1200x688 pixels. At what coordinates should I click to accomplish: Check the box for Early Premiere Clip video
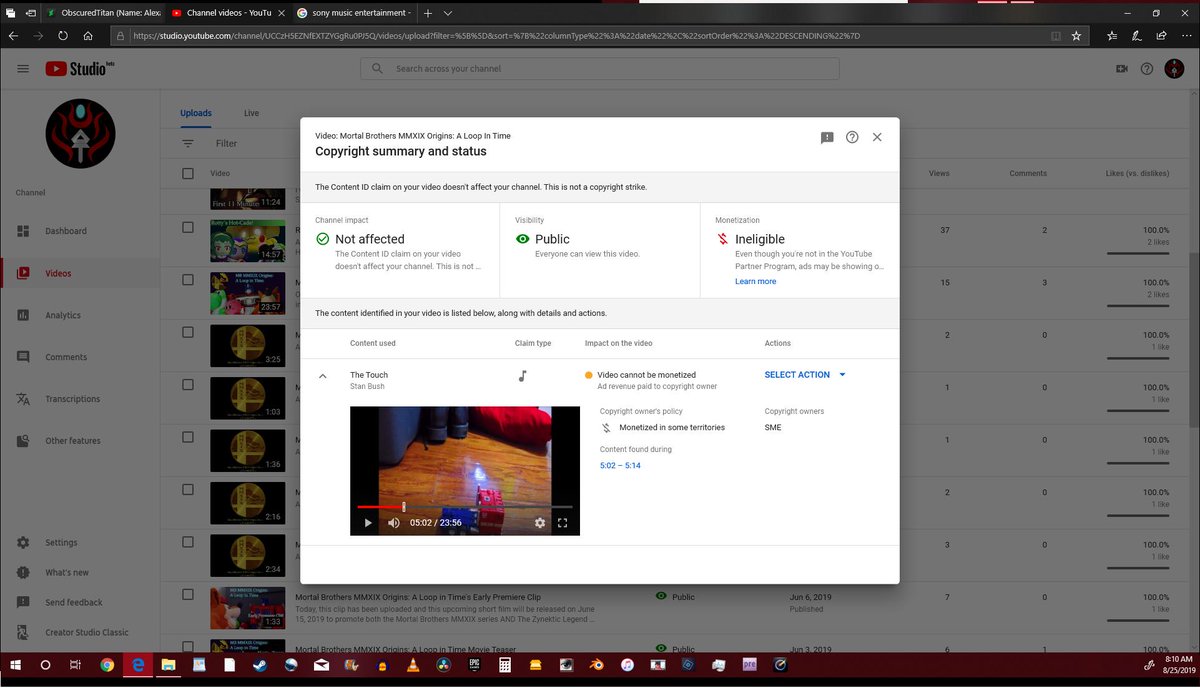point(188,595)
